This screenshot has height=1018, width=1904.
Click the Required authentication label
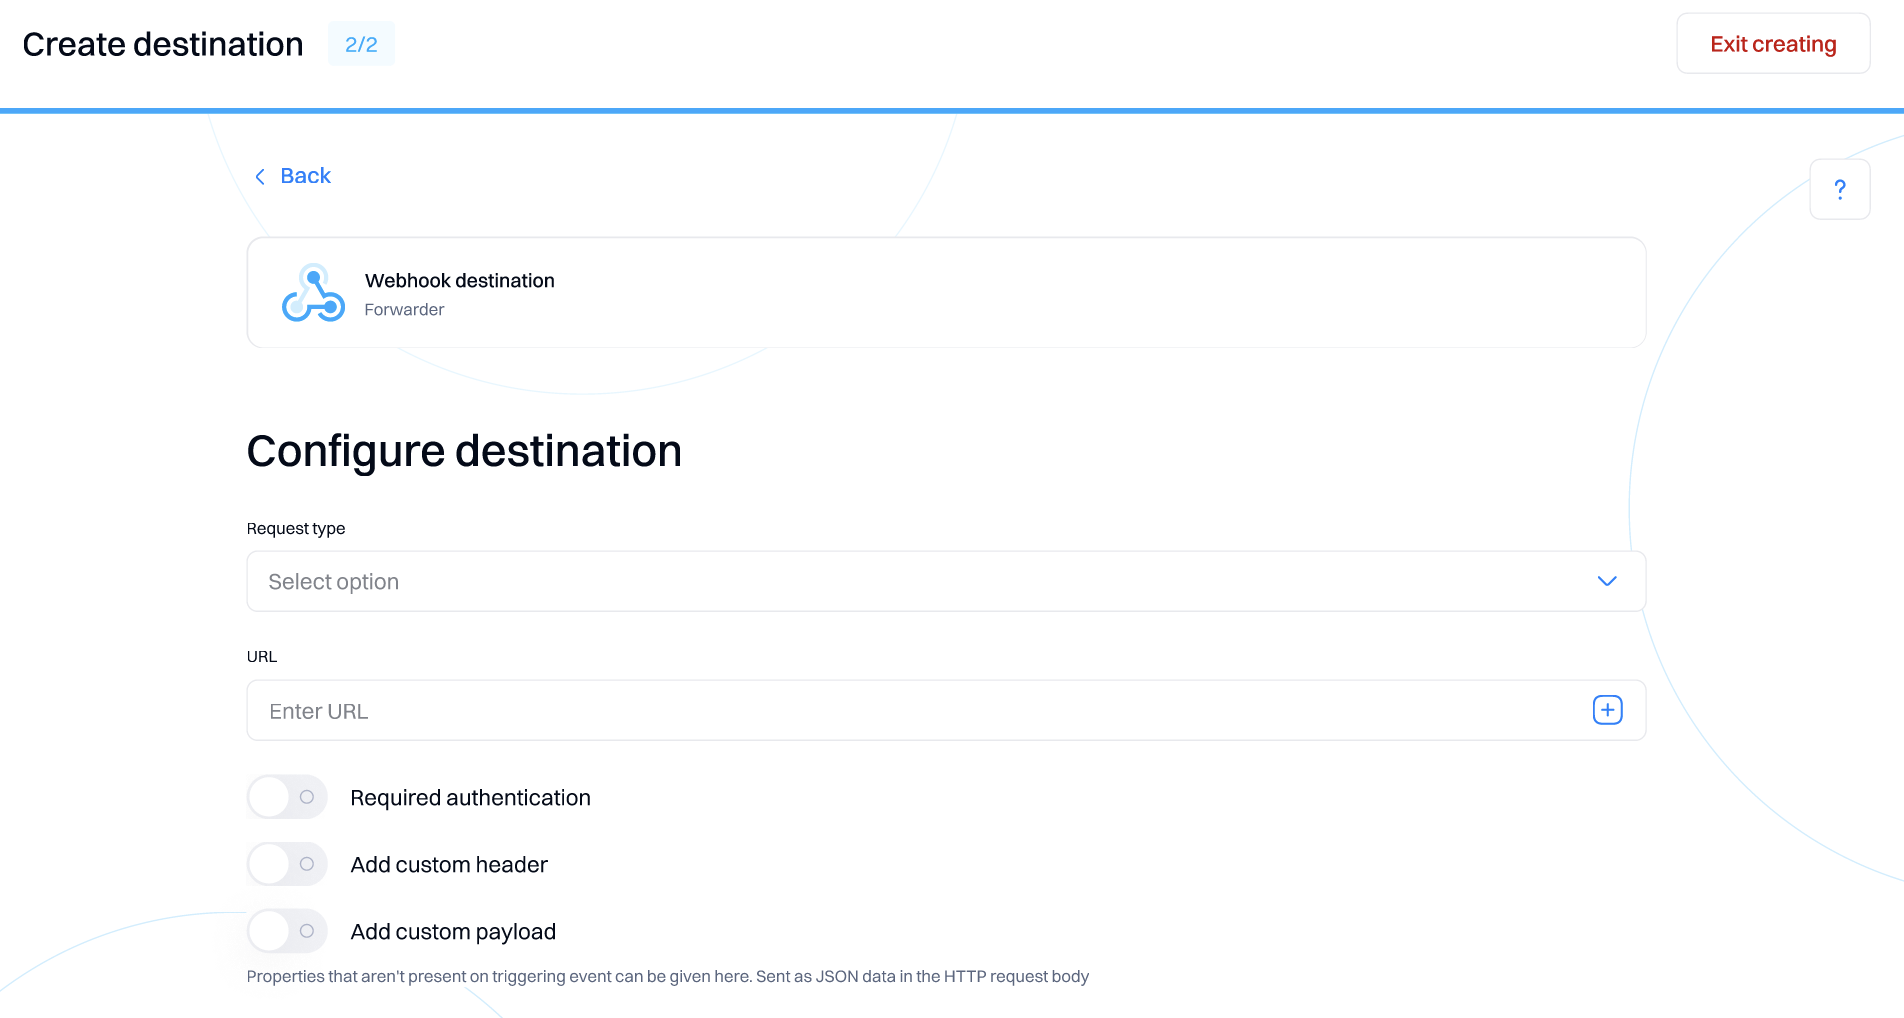[x=470, y=798]
